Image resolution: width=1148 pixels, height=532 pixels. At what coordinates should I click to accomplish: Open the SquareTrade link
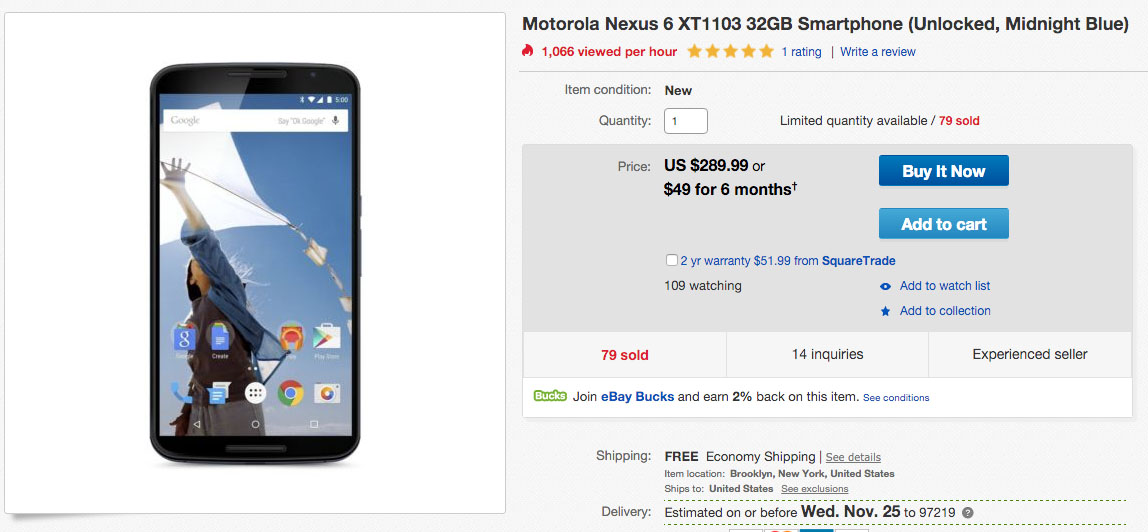[x=858, y=261]
